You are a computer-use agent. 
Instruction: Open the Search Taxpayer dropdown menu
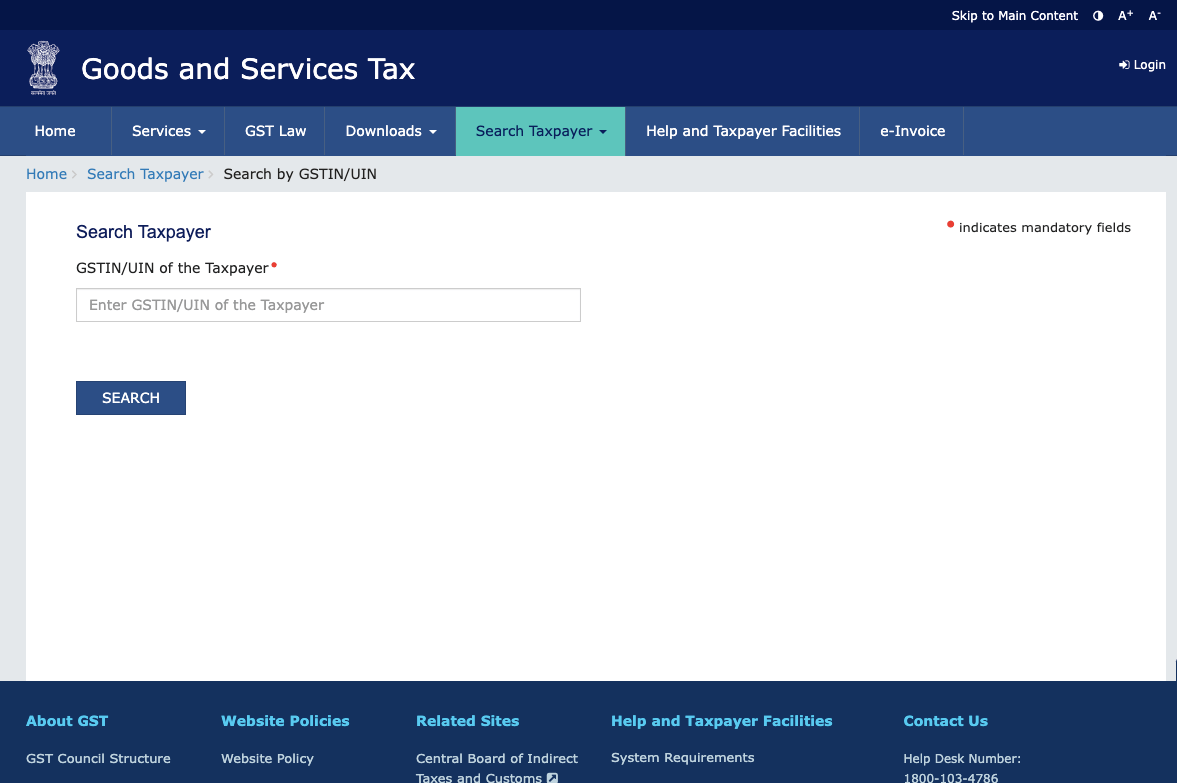point(540,131)
